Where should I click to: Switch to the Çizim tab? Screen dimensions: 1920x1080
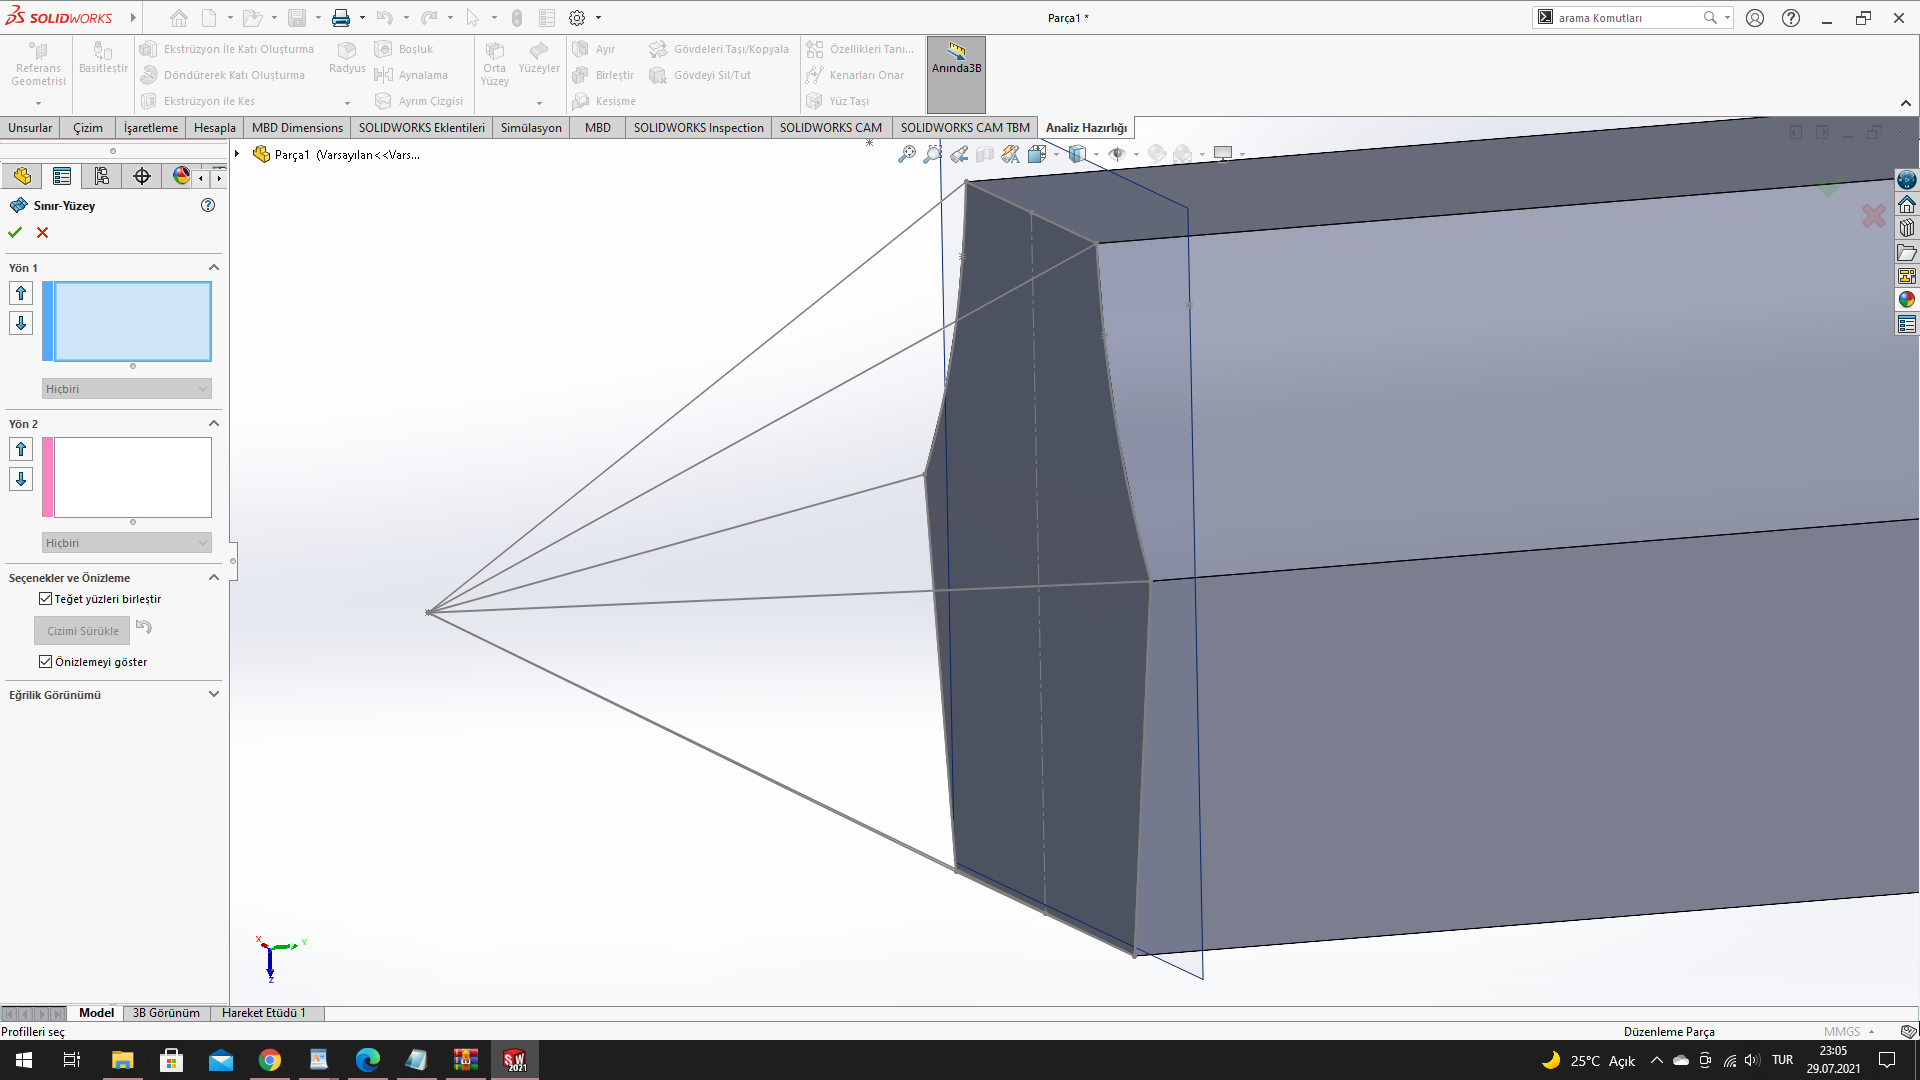tap(88, 127)
